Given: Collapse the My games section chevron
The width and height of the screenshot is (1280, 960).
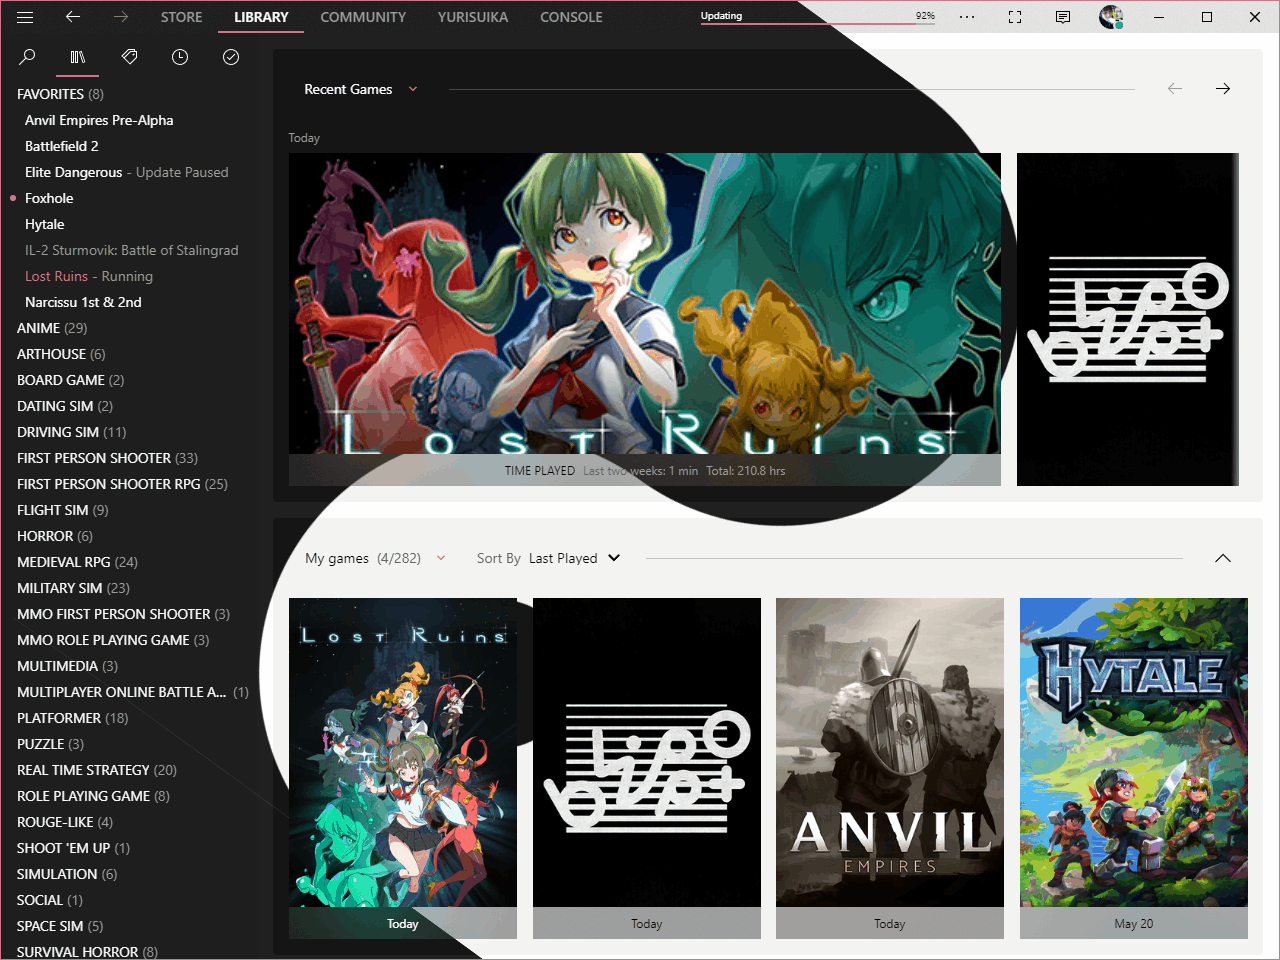Looking at the screenshot, I should 1223,558.
